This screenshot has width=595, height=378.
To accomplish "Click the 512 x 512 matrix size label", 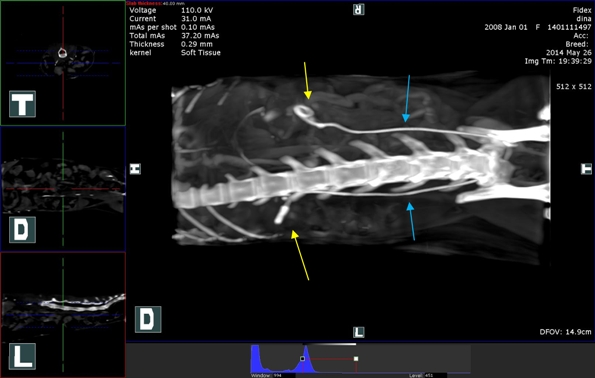I will click(x=574, y=87).
